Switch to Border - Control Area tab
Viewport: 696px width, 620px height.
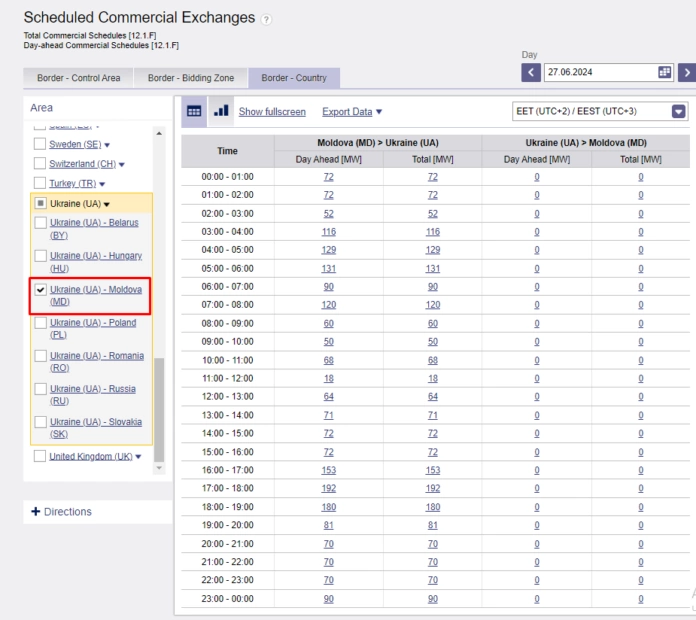point(78,78)
